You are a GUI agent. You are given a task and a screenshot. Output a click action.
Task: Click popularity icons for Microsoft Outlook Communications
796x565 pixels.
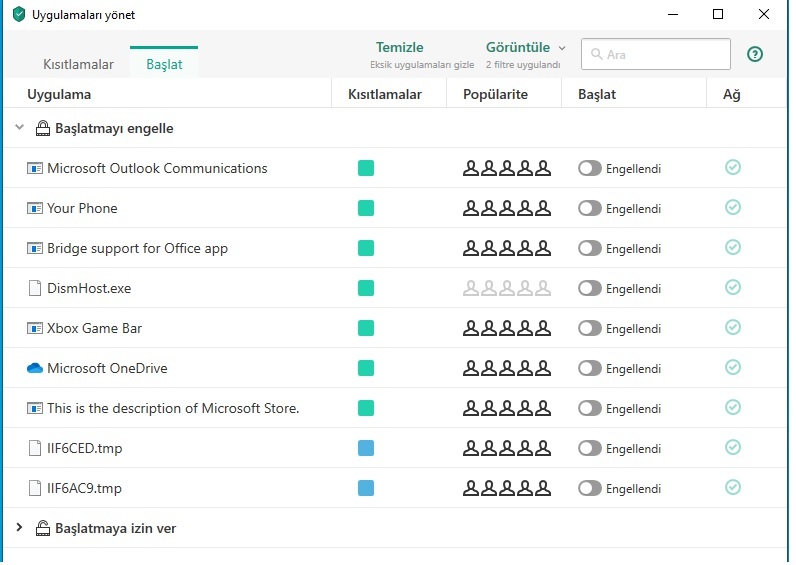click(507, 168)
